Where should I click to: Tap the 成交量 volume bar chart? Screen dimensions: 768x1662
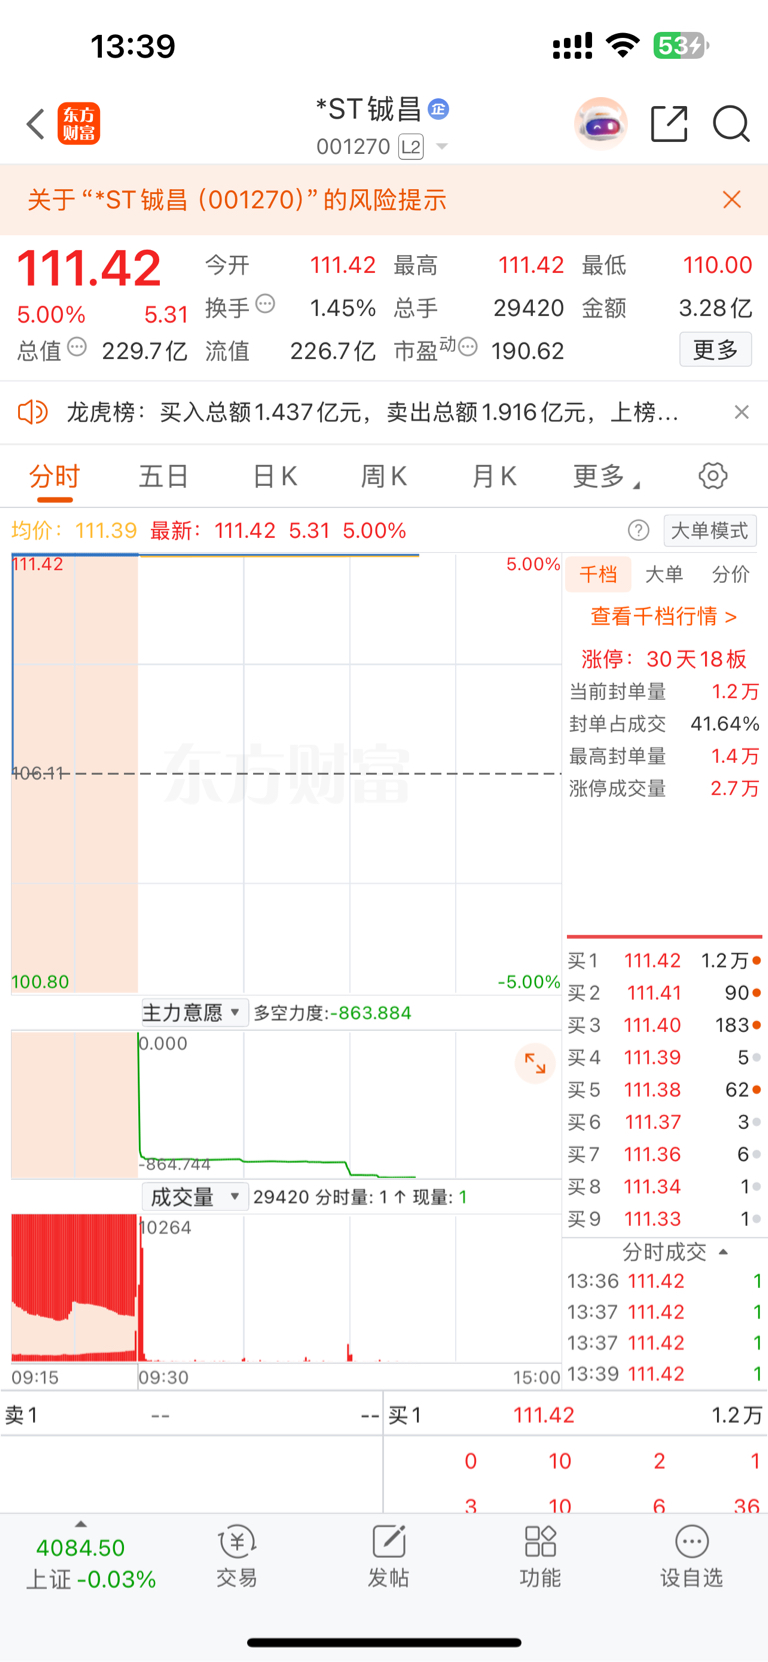pyautogui.click(x=286, y=1288)
